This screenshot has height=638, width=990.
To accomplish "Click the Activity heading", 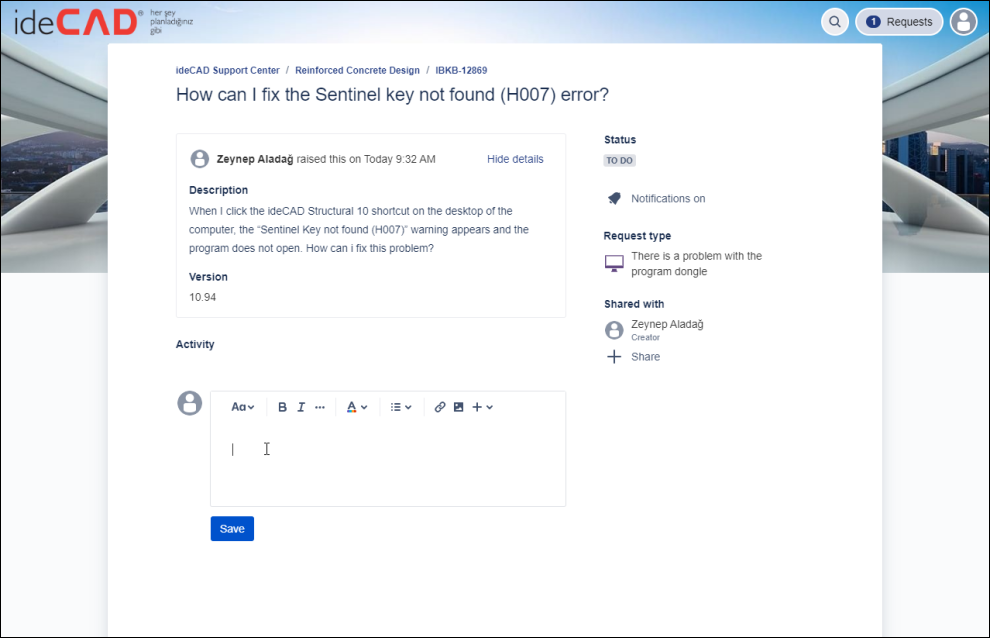I will (195, 344).
